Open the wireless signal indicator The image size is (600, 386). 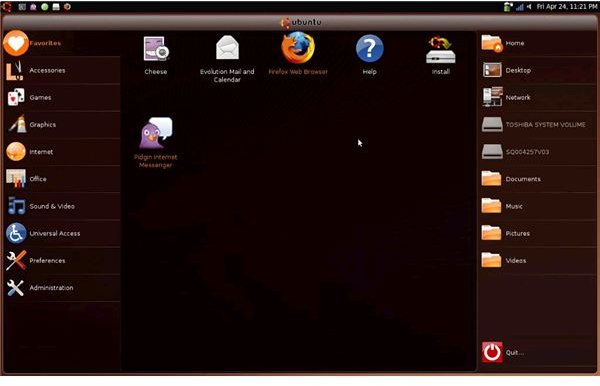point(519,7)
